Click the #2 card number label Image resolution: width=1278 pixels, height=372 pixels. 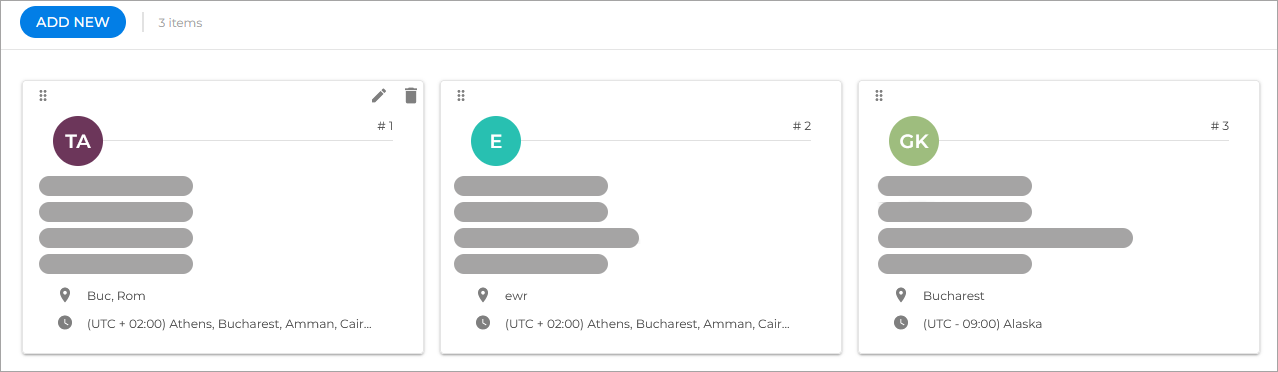(x=801, y=126)
